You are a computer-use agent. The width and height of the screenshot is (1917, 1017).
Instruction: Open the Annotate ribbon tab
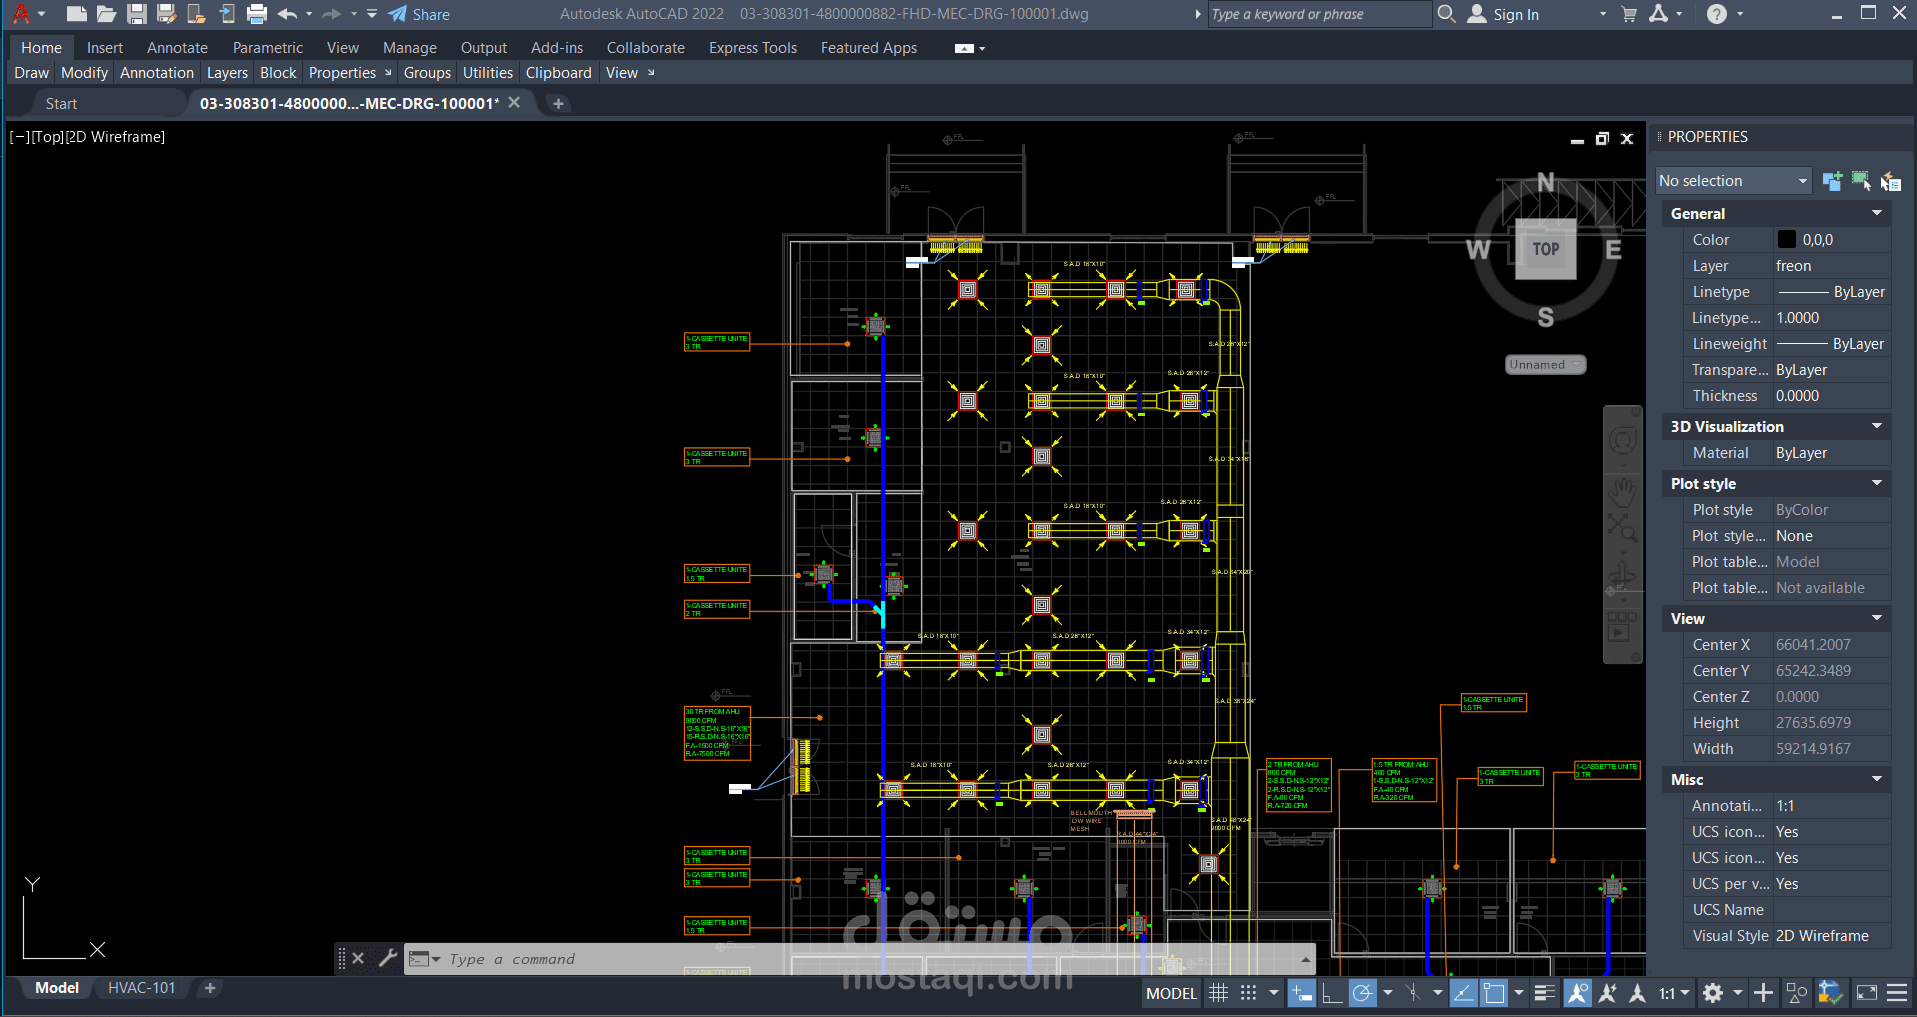[x=177, y=48]
